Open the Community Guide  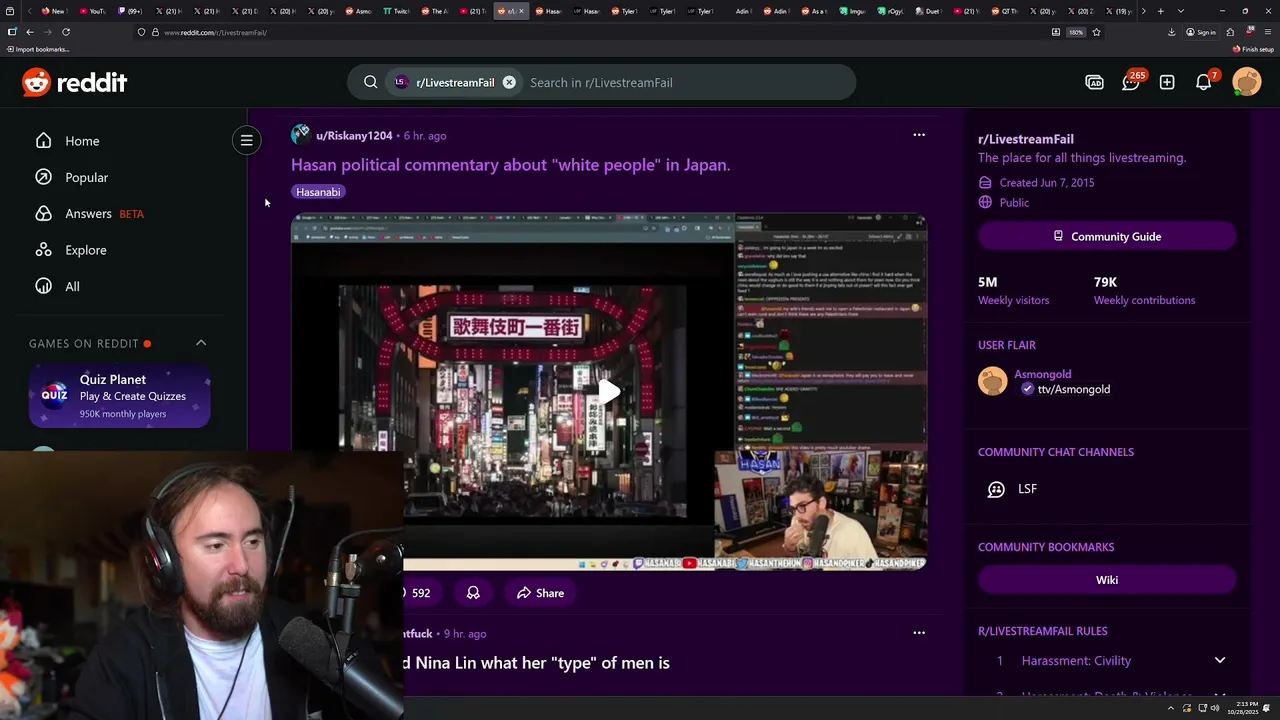click(1107, 236)
